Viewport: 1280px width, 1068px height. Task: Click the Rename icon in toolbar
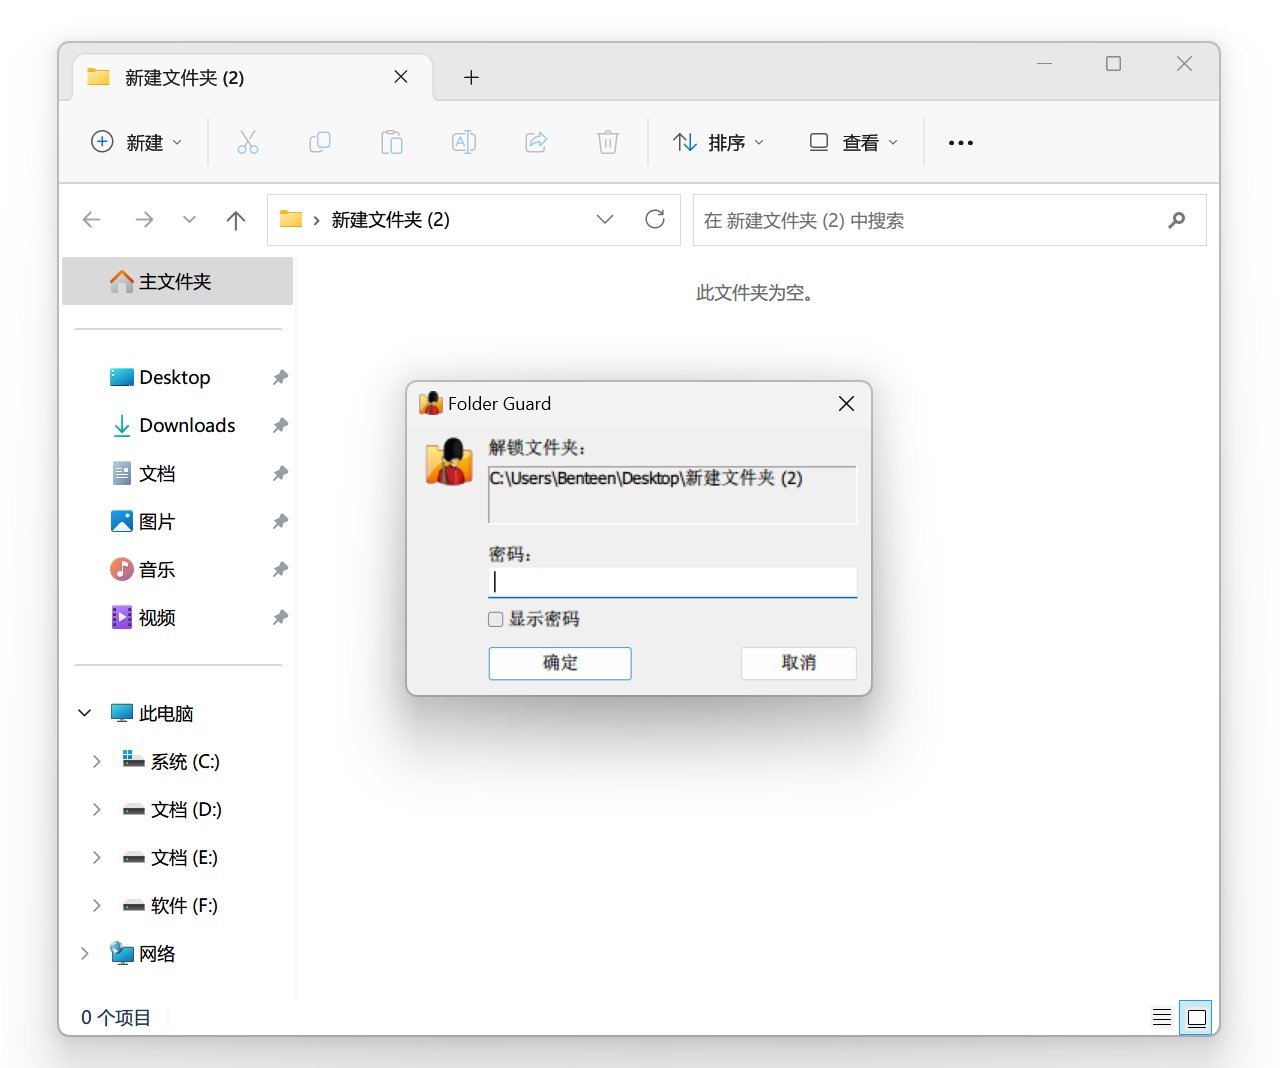click(464, 142)
